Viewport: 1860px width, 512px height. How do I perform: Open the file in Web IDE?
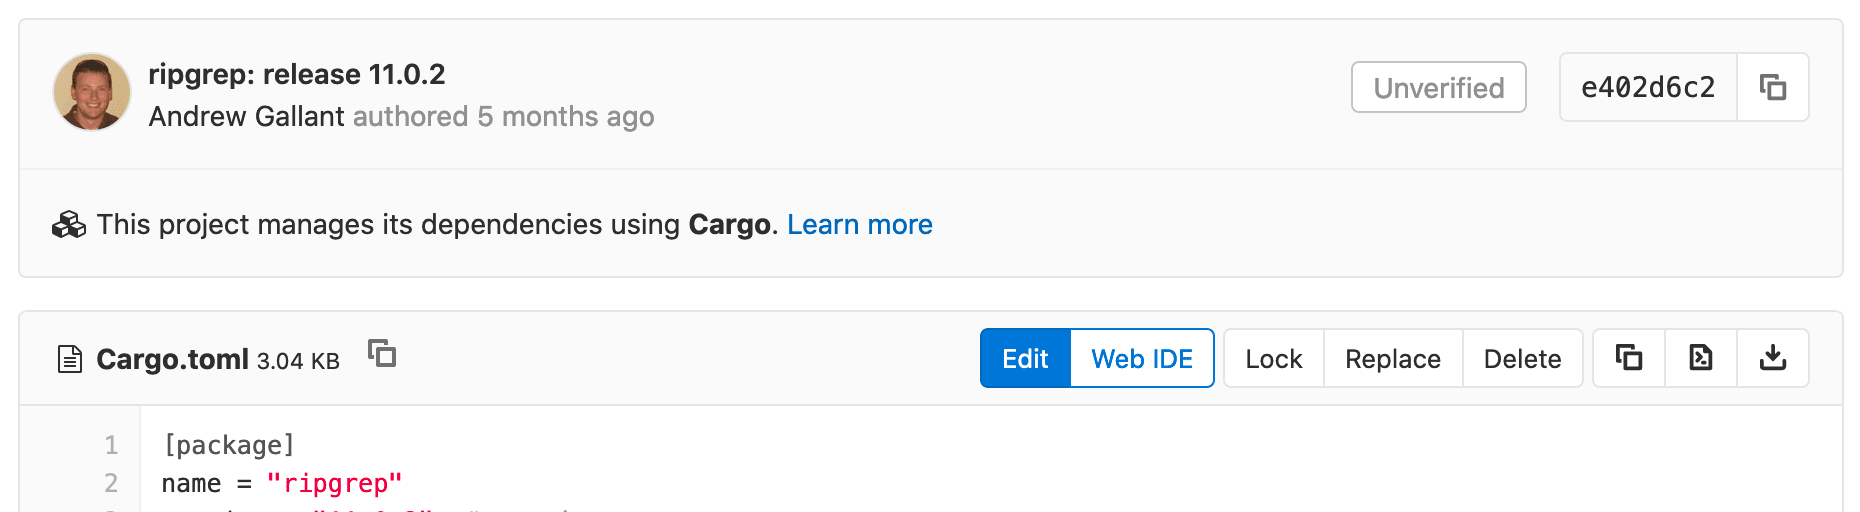[x=1142, y=359]
